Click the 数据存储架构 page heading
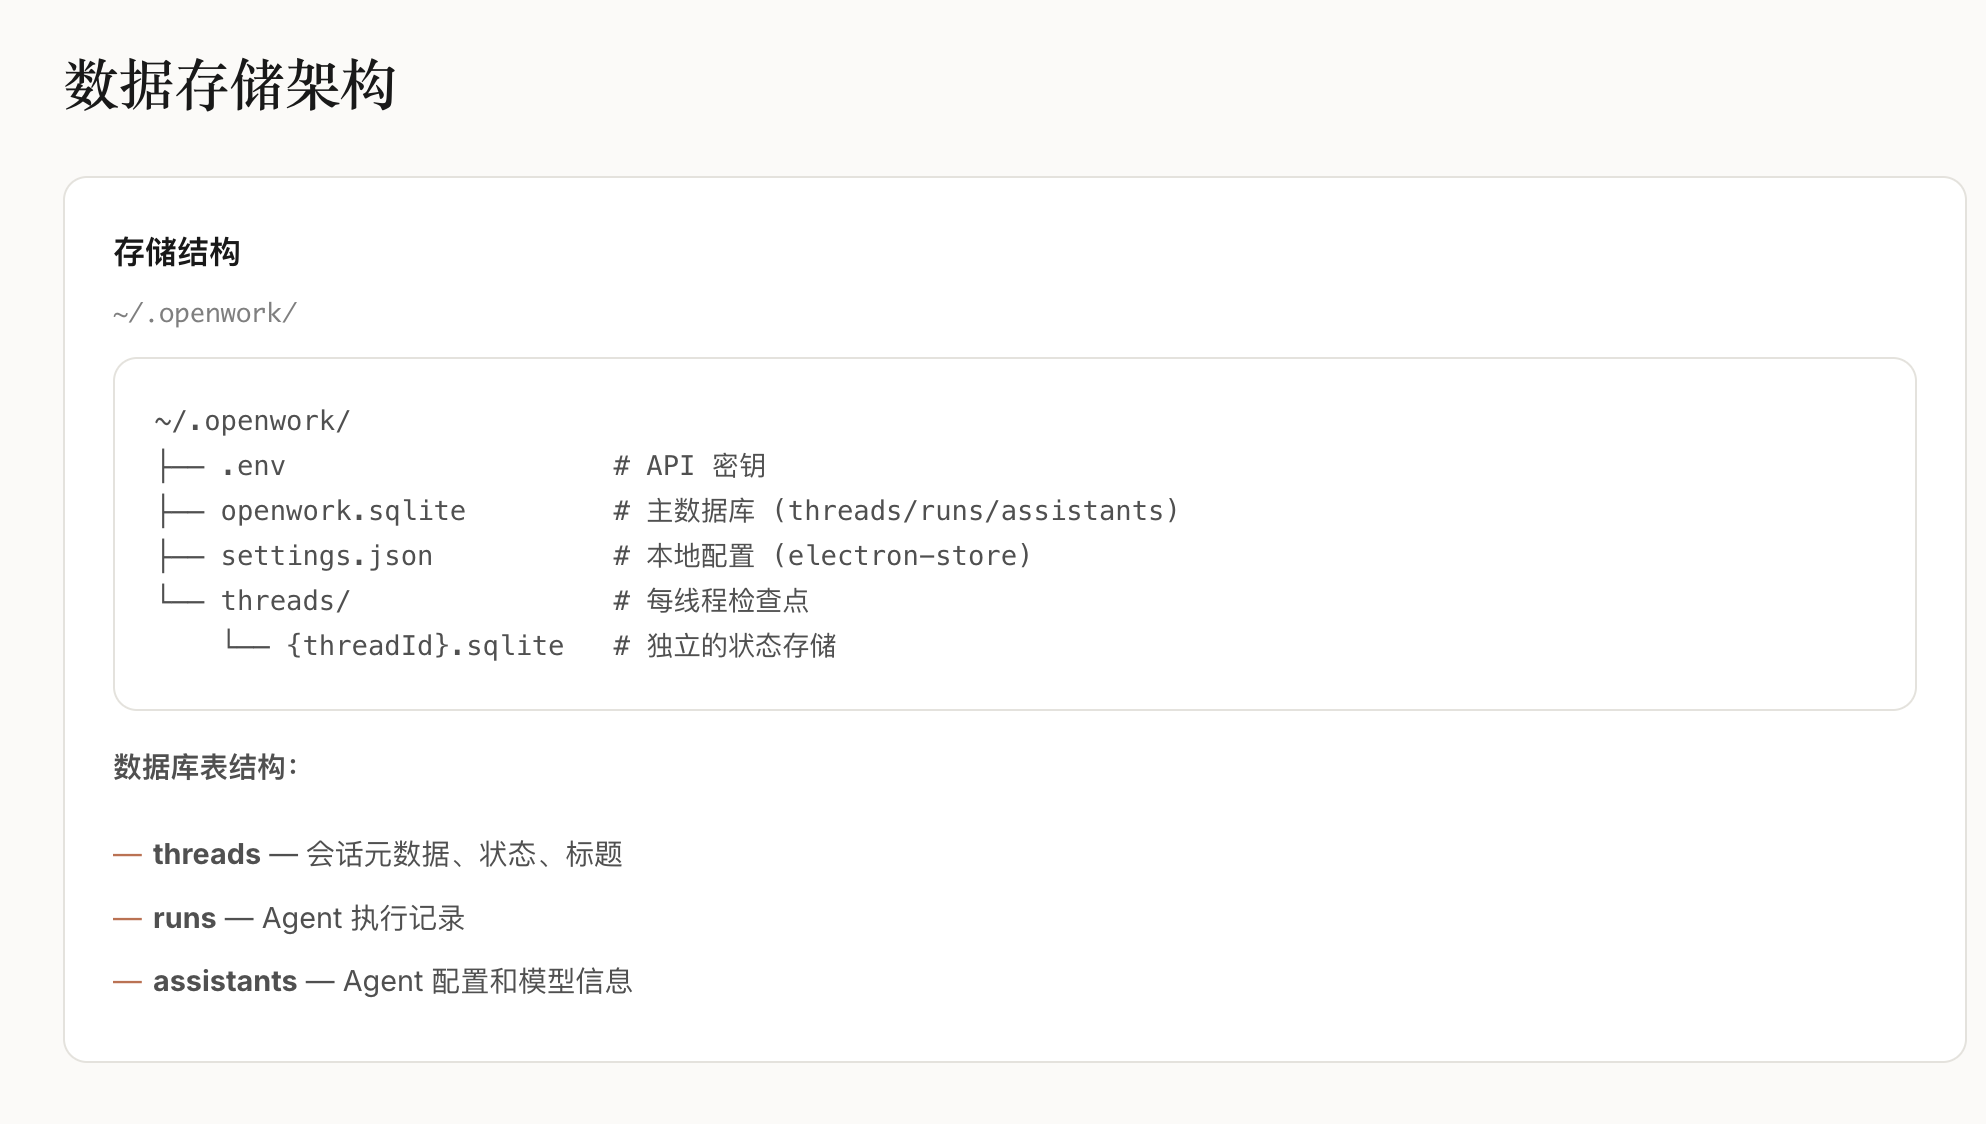The image size is (1986, 1124). [x=230, y=85]
